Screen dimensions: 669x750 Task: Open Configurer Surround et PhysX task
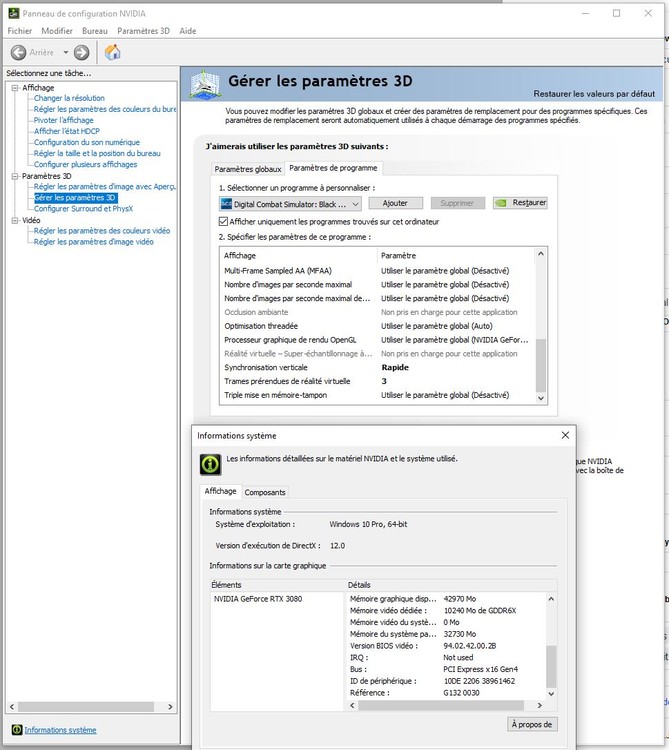tap(83, 209)
